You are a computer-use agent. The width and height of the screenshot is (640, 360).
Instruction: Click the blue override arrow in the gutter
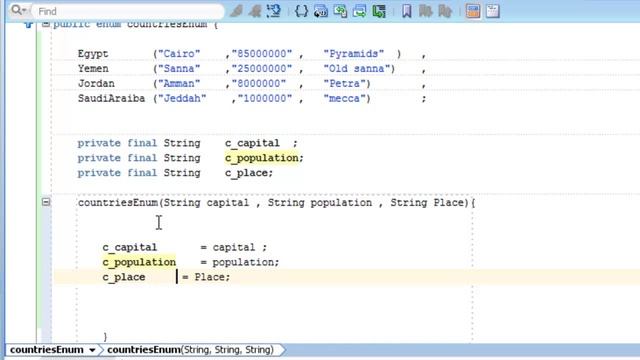tap(28, 24)
